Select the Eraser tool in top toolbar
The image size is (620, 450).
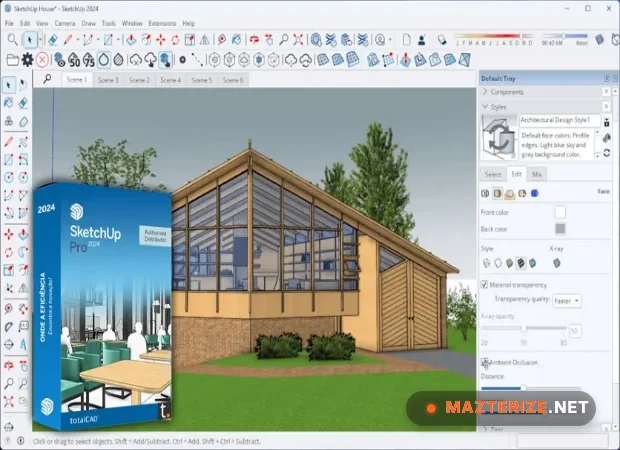click(x=53, y=40)
